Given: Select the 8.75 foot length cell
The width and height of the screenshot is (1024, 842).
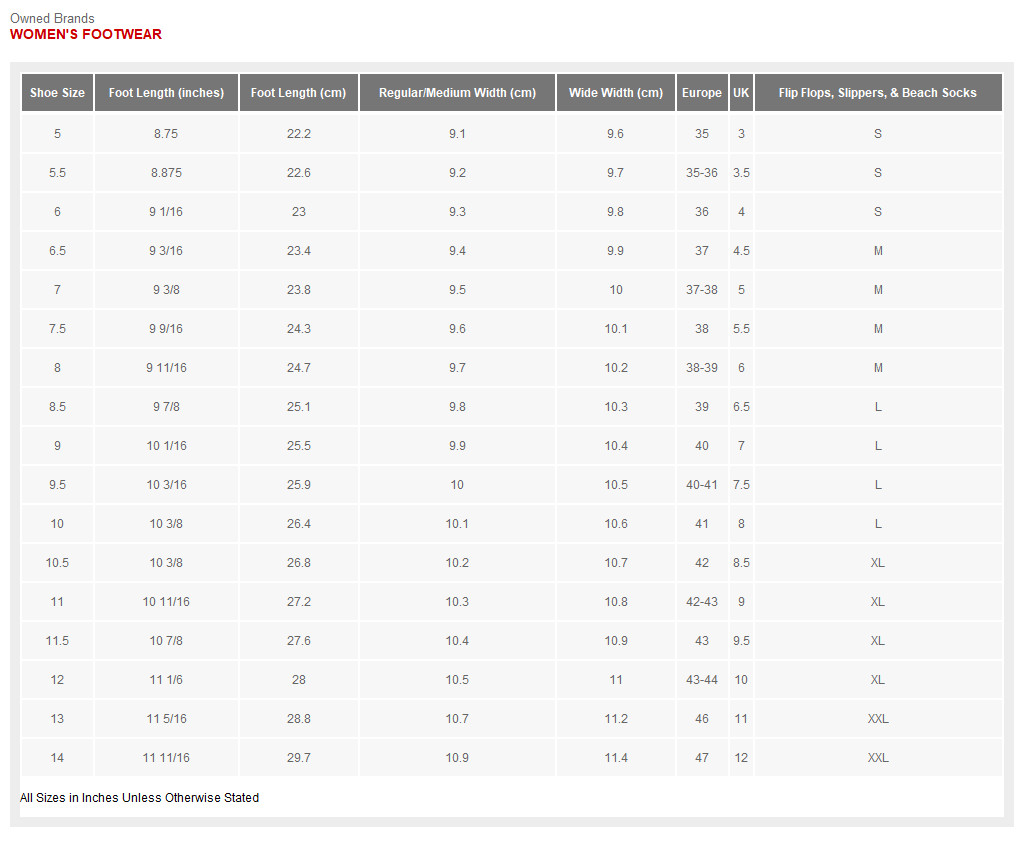Looking at the screenshot, I should 167,133.
